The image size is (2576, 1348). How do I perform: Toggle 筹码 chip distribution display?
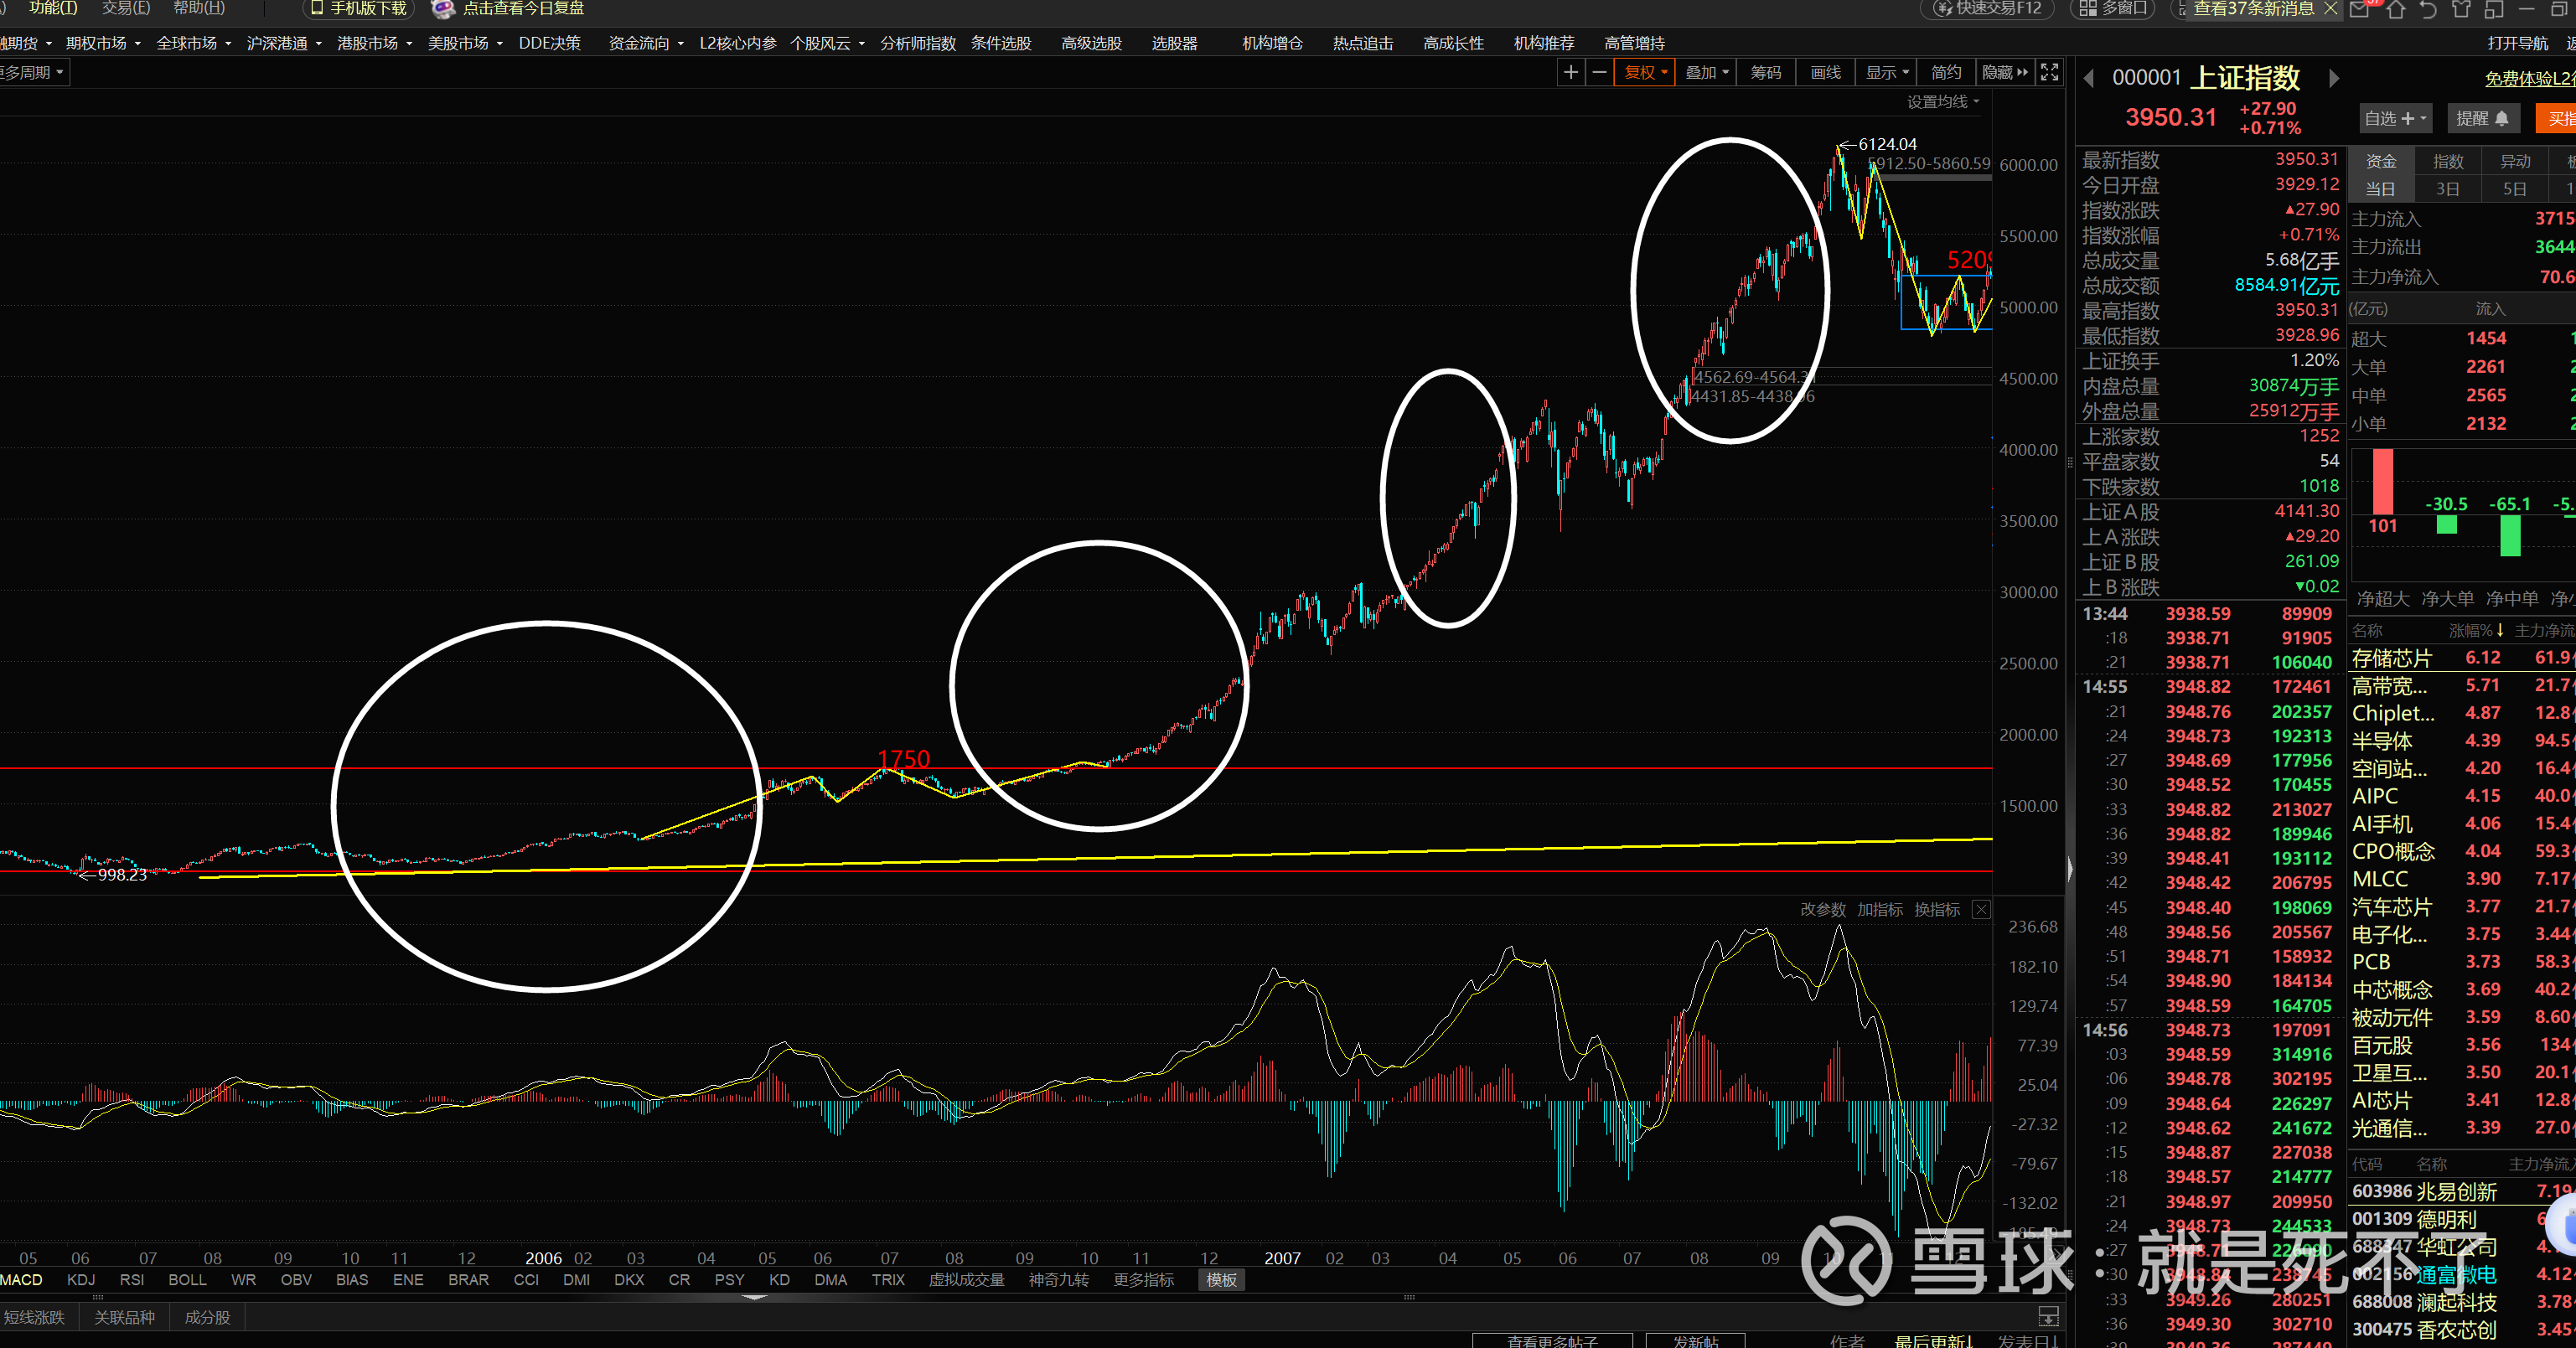click(1766, 72)
